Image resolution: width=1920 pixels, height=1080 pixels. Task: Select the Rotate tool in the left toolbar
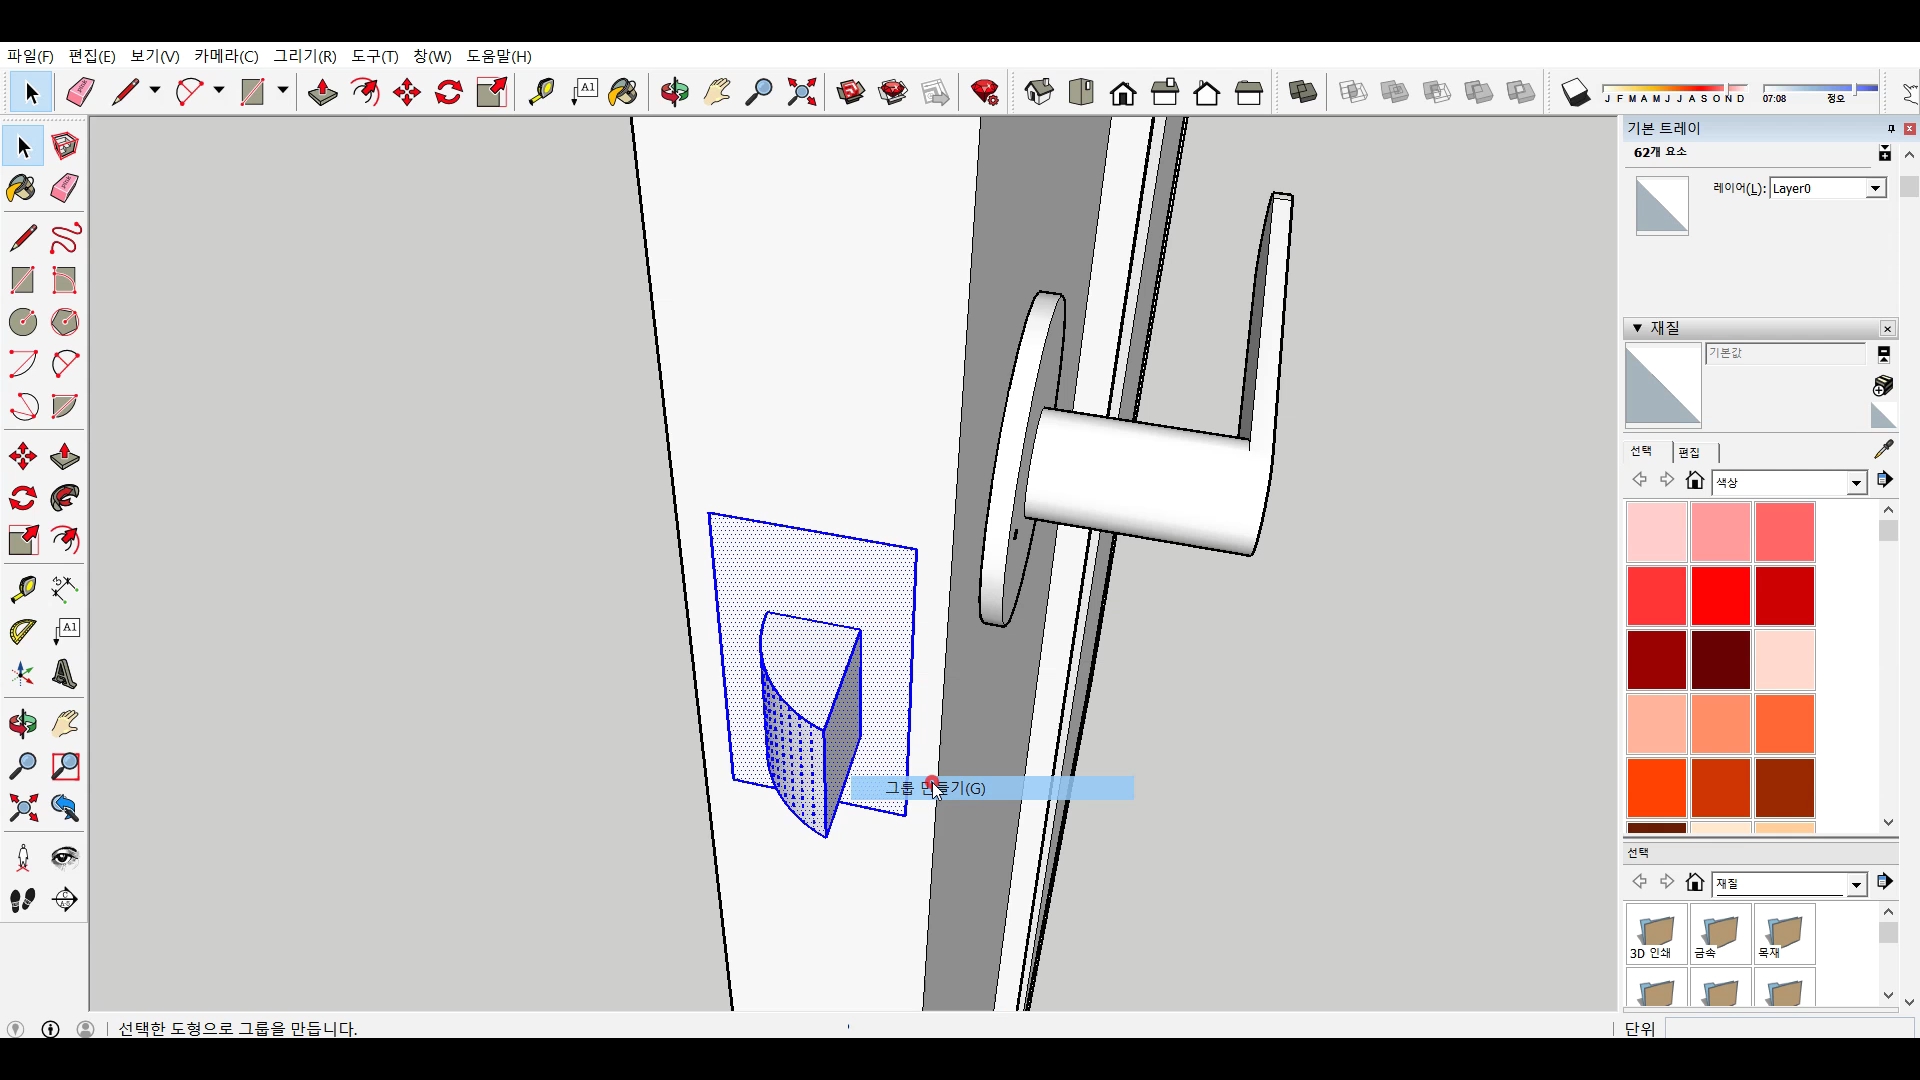(x=23, y=498)
